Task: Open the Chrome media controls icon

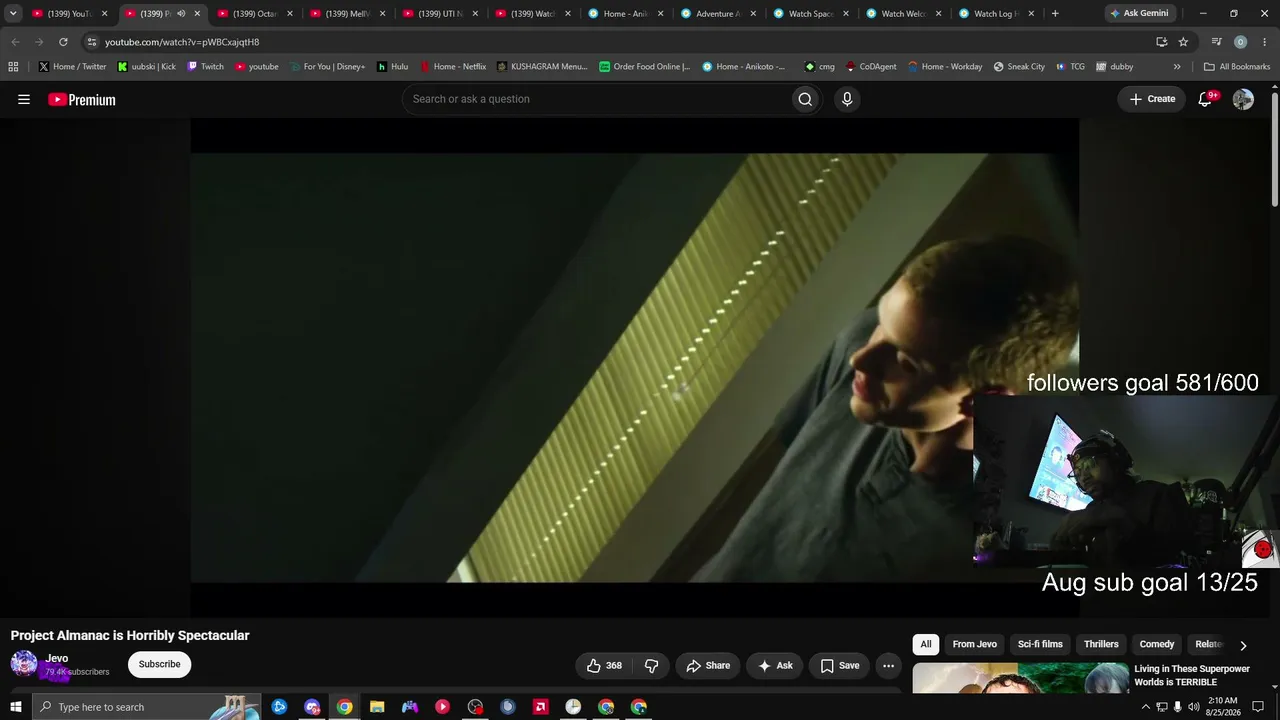Action: click(1216, 42)
